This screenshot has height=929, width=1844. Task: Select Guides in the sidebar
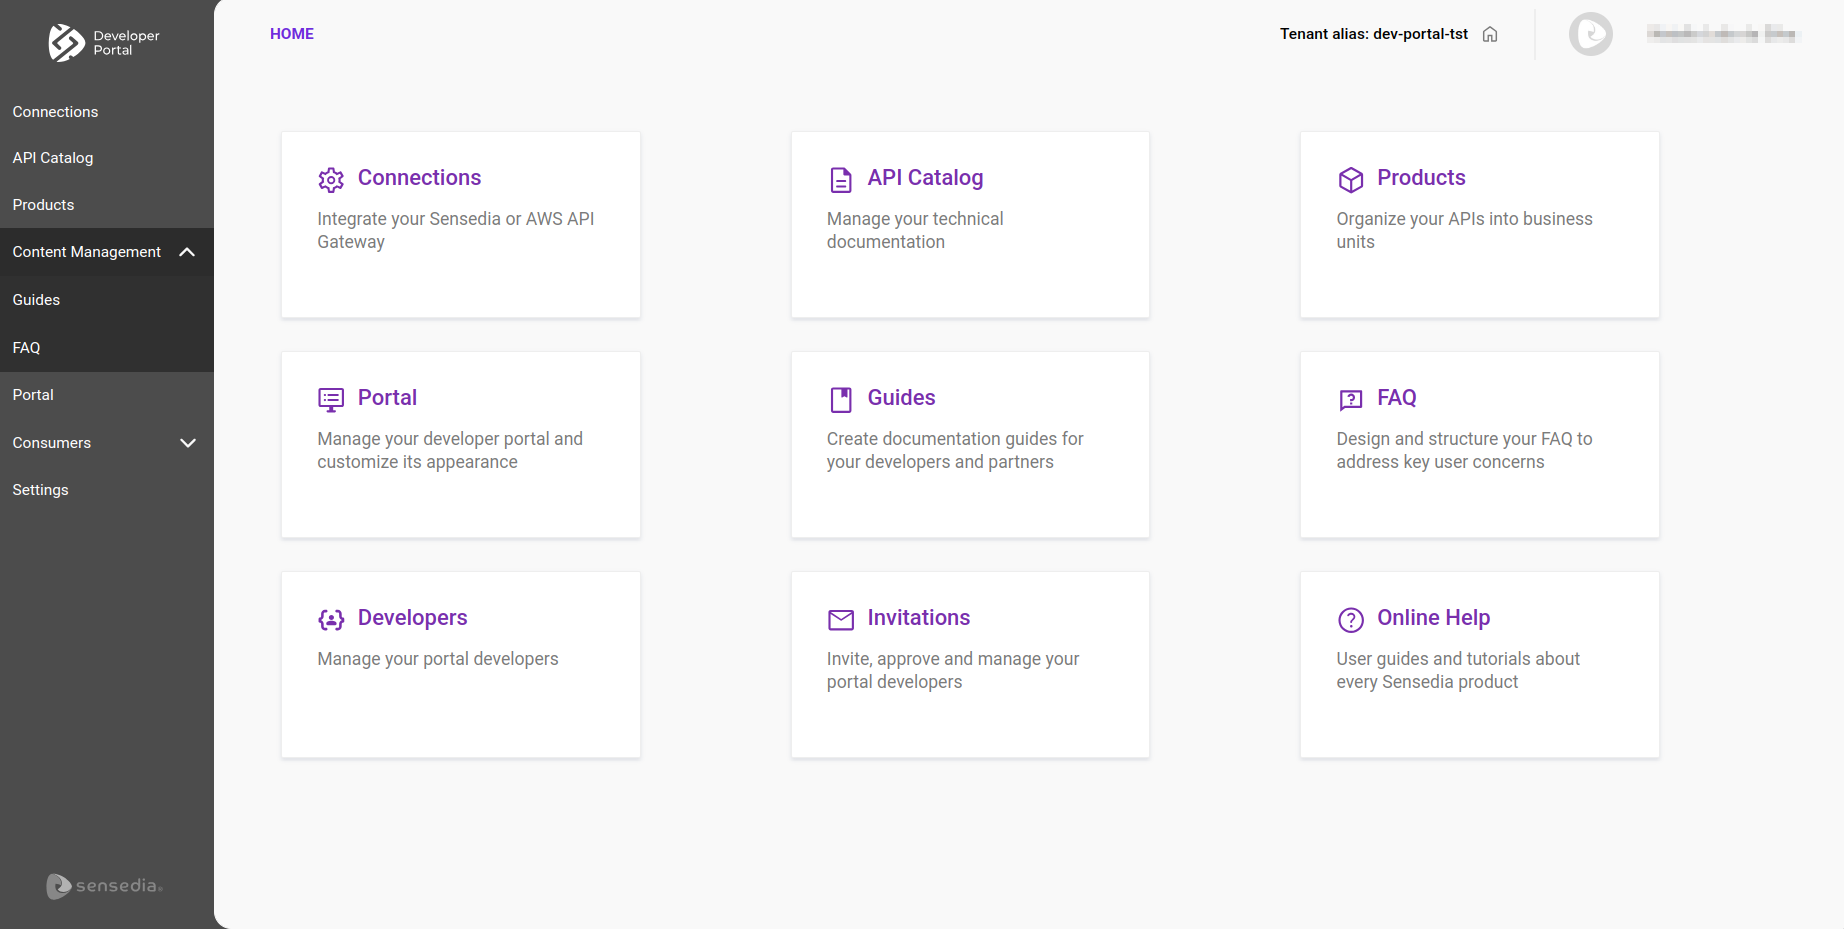coord(36,299)
